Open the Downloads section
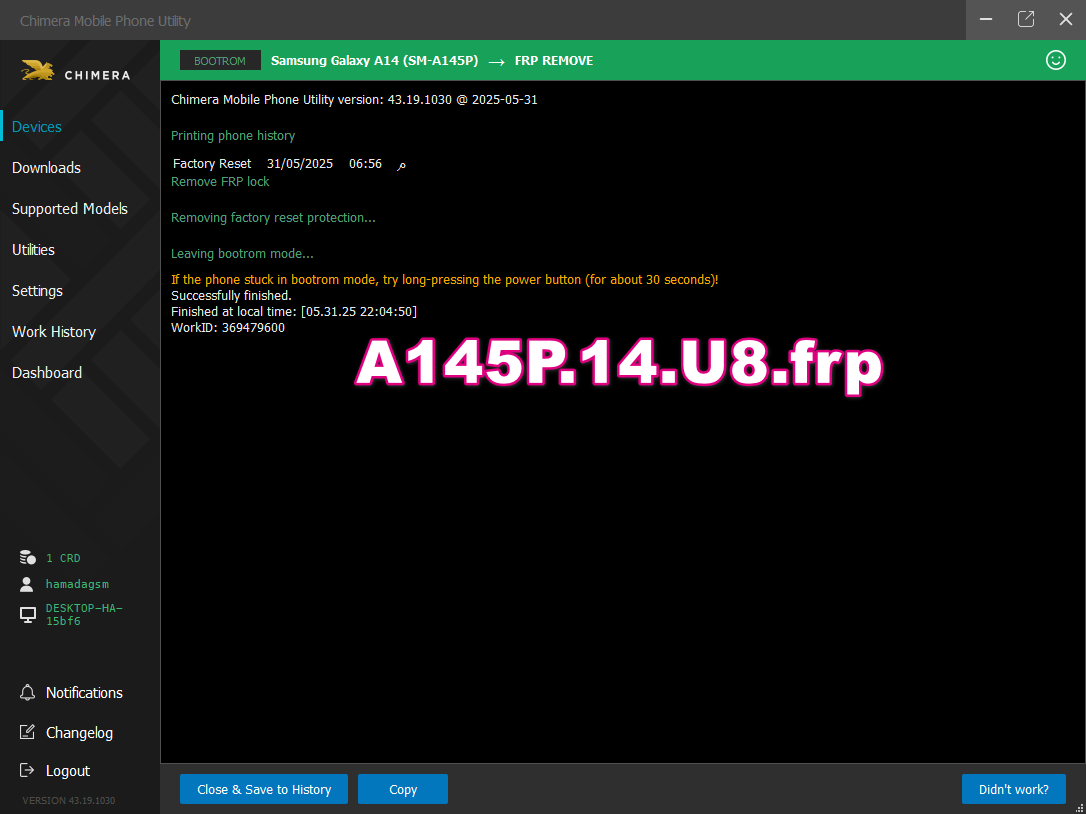This screenshot has height=814, width=1086. coord(46,168)
